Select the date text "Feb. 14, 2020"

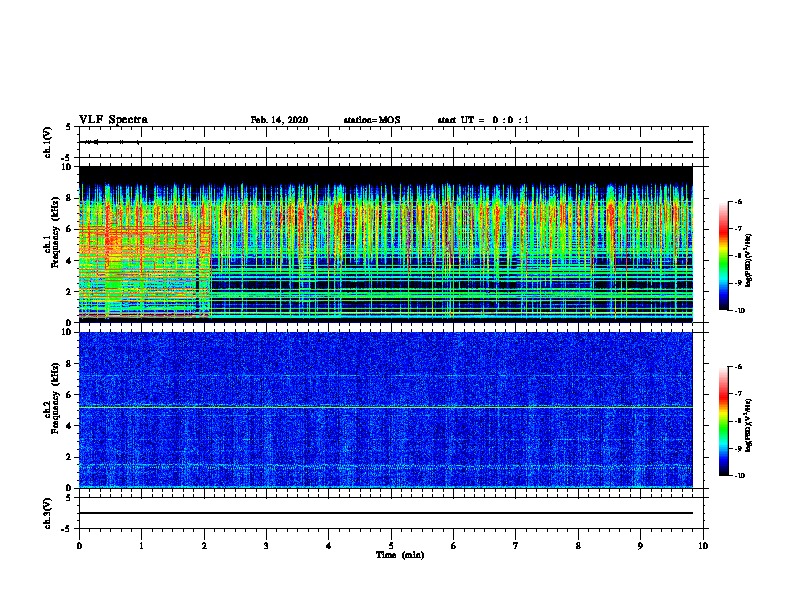pyautogui.click(x=279, y=120)
